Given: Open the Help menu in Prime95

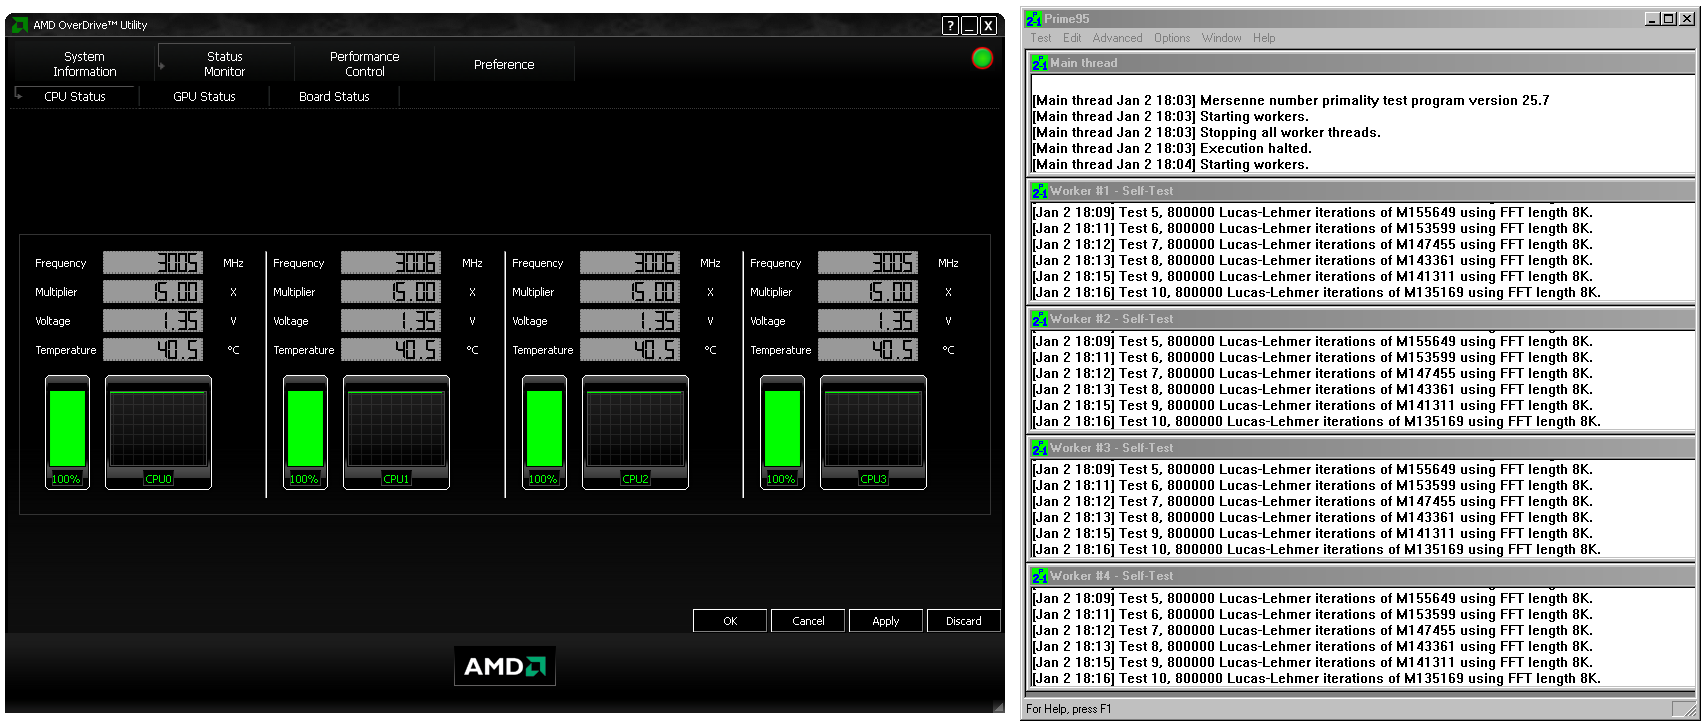Looking at the screenshot, I should click(x=1264, y=38).
